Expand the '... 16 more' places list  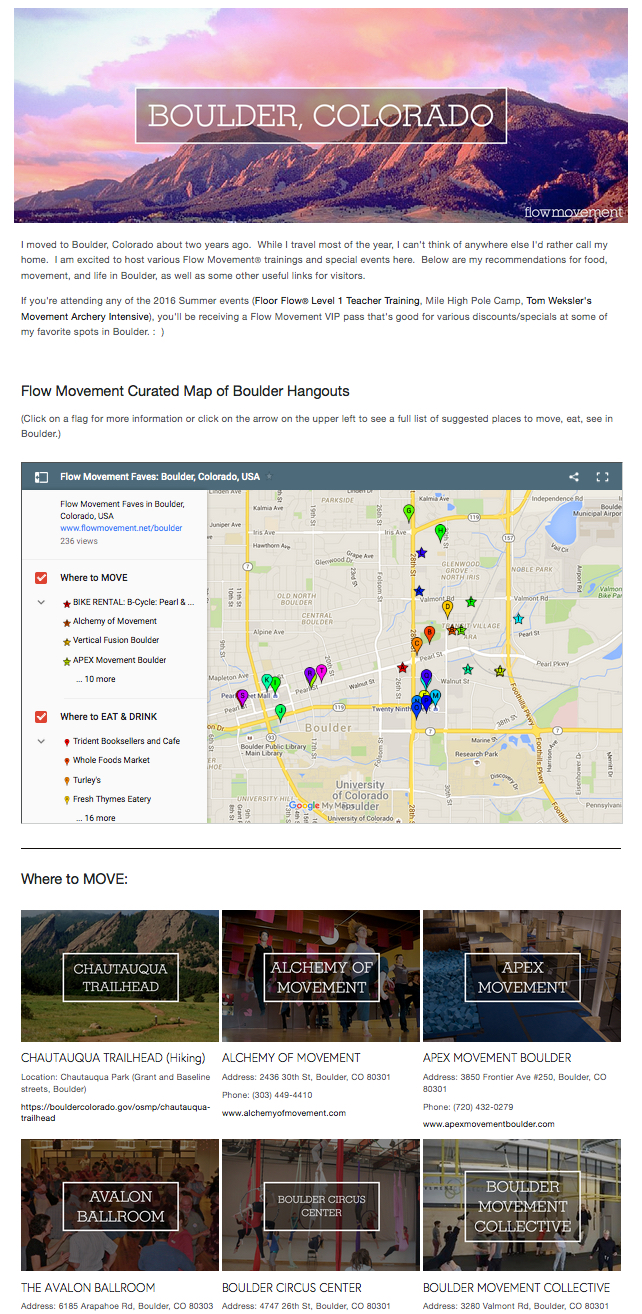(x=95, y=818)
